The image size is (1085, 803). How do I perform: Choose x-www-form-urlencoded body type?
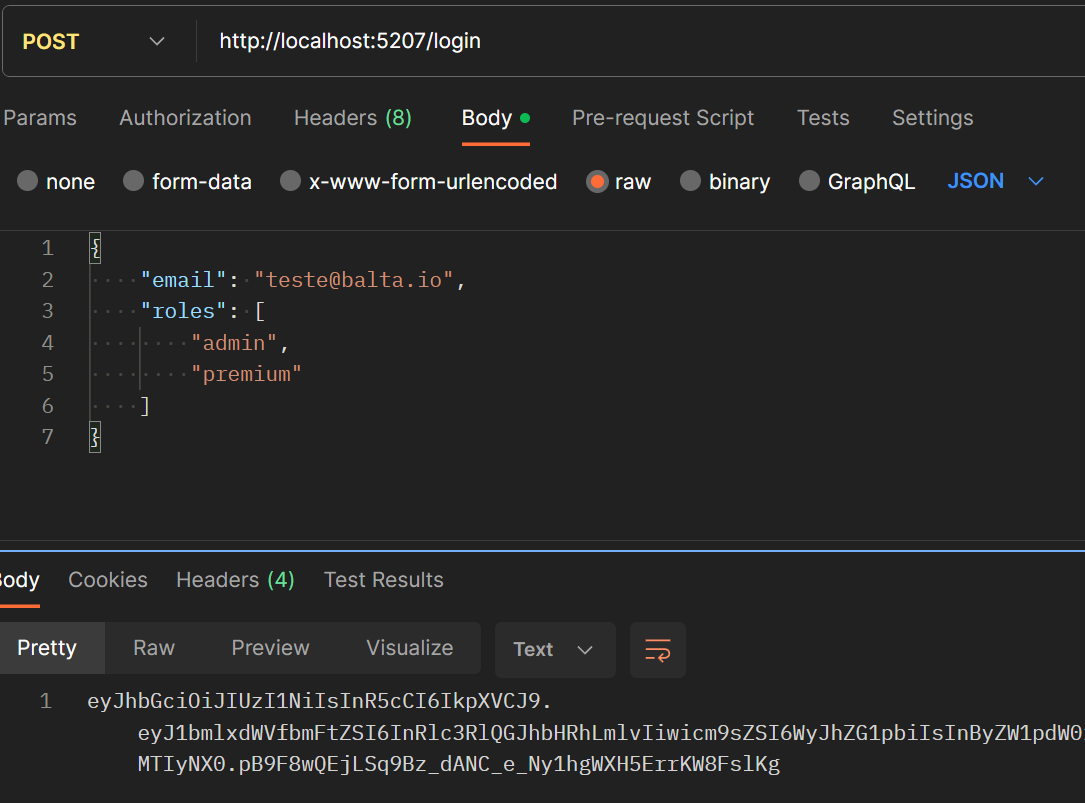click(419, 181)
